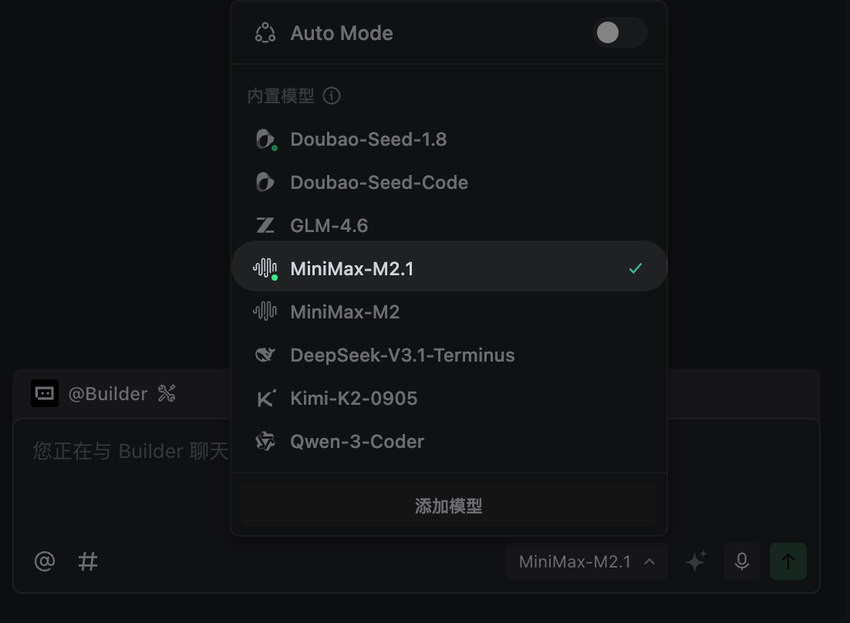Viewport: 850px width, 623px height.
Task: Click the @Builder agent label
Action: [x=107, y=394]
